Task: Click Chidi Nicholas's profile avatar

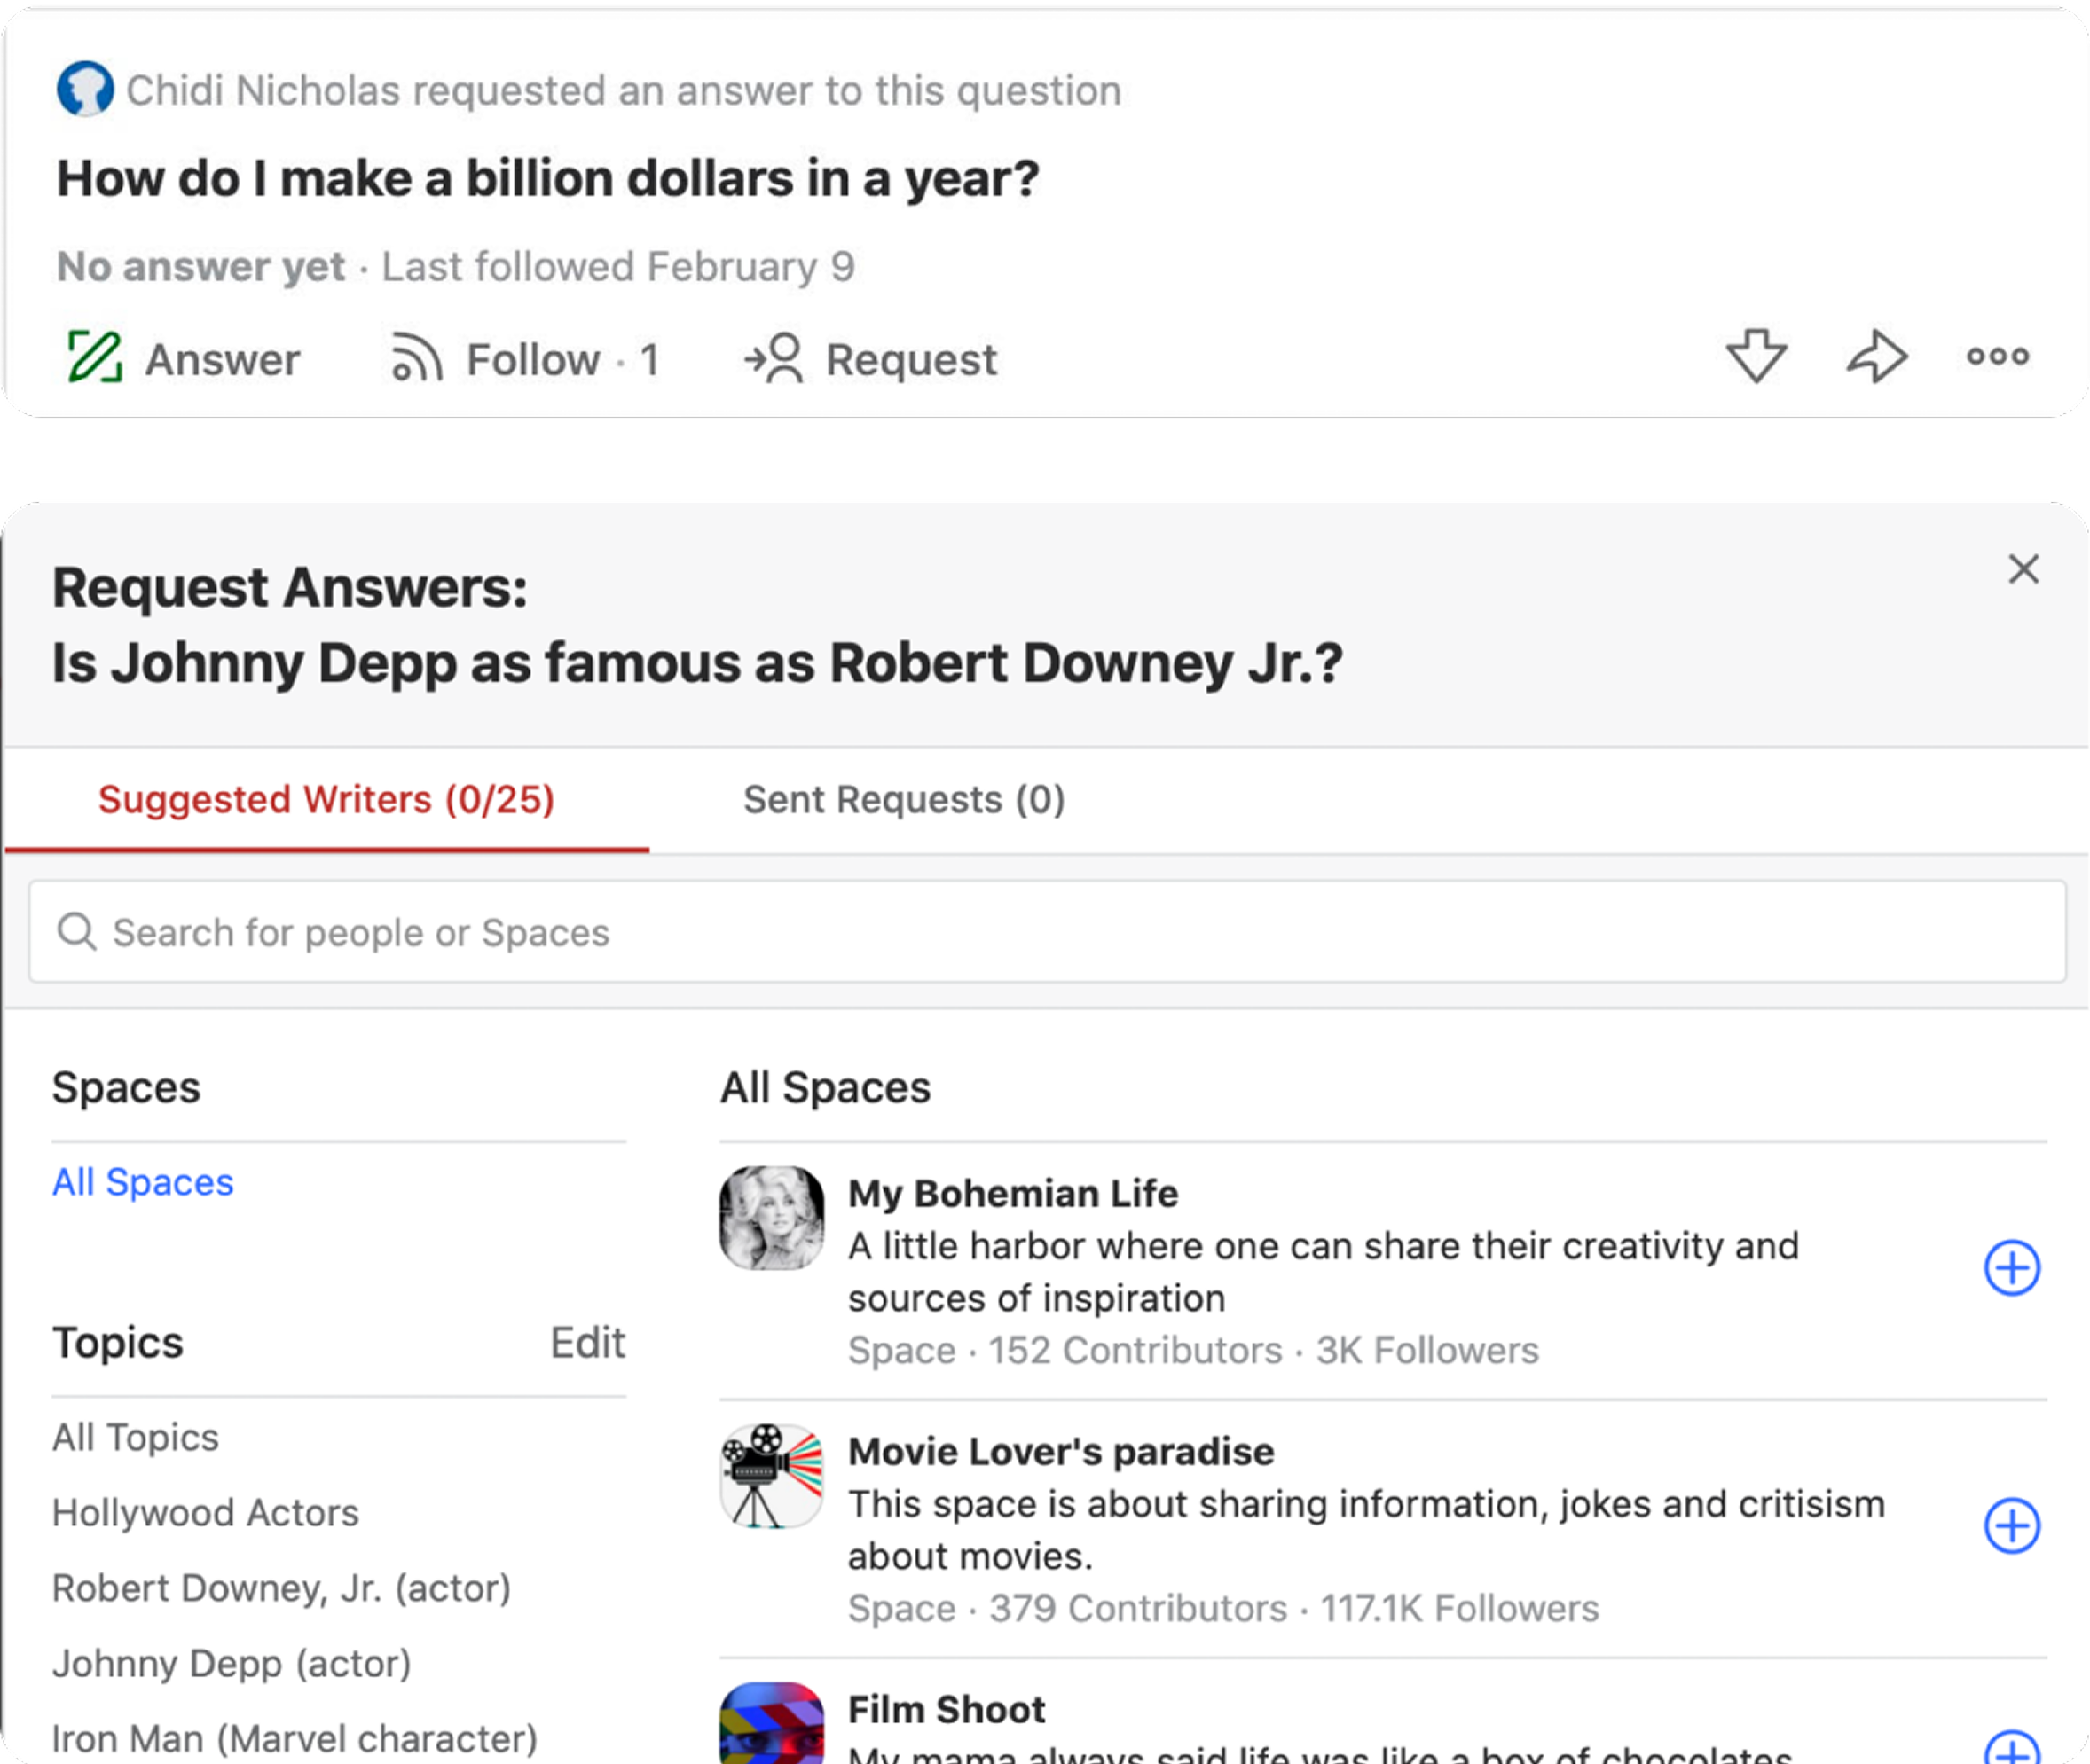Action: coord(85,89)
